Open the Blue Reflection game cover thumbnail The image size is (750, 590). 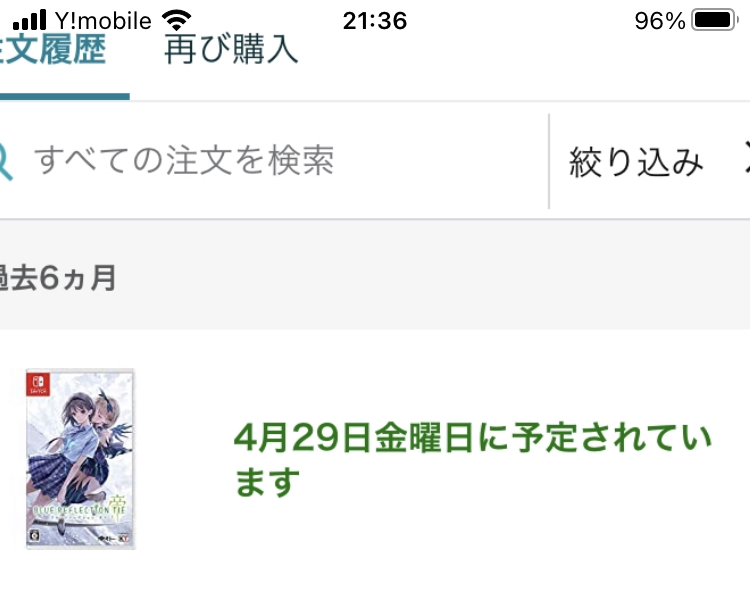[80, 458]
